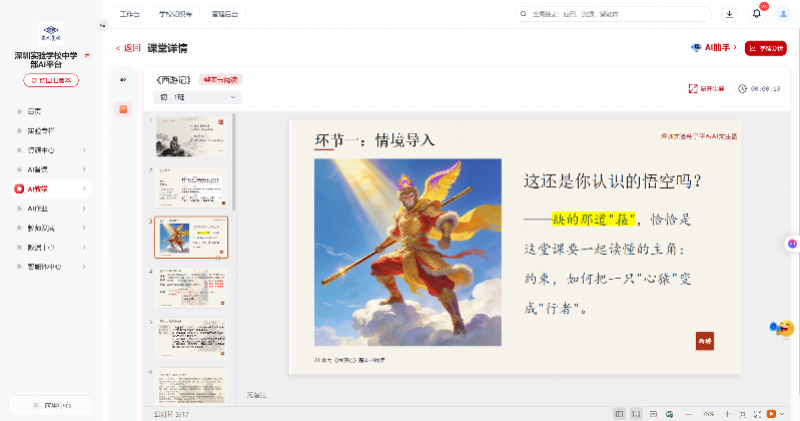The height and width of the screenshot is (421, 800).
Task: Click the search magnifier icon in the search box
Action: point(523,14)
